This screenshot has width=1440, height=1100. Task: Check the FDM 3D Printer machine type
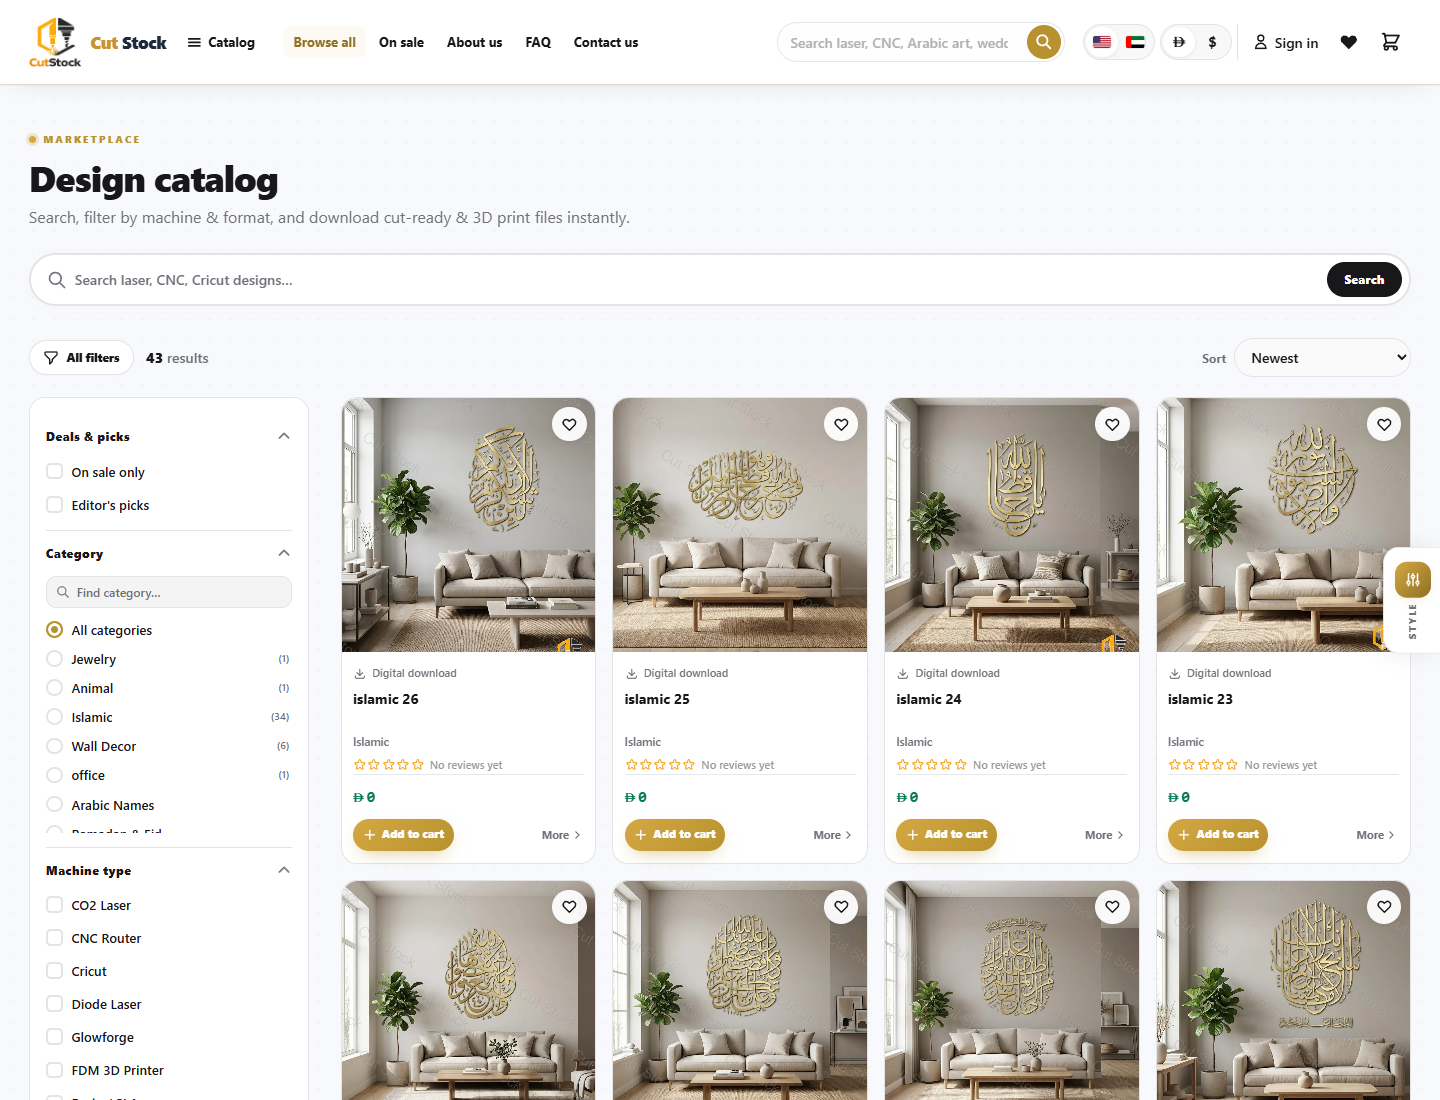pos(55,1069)
